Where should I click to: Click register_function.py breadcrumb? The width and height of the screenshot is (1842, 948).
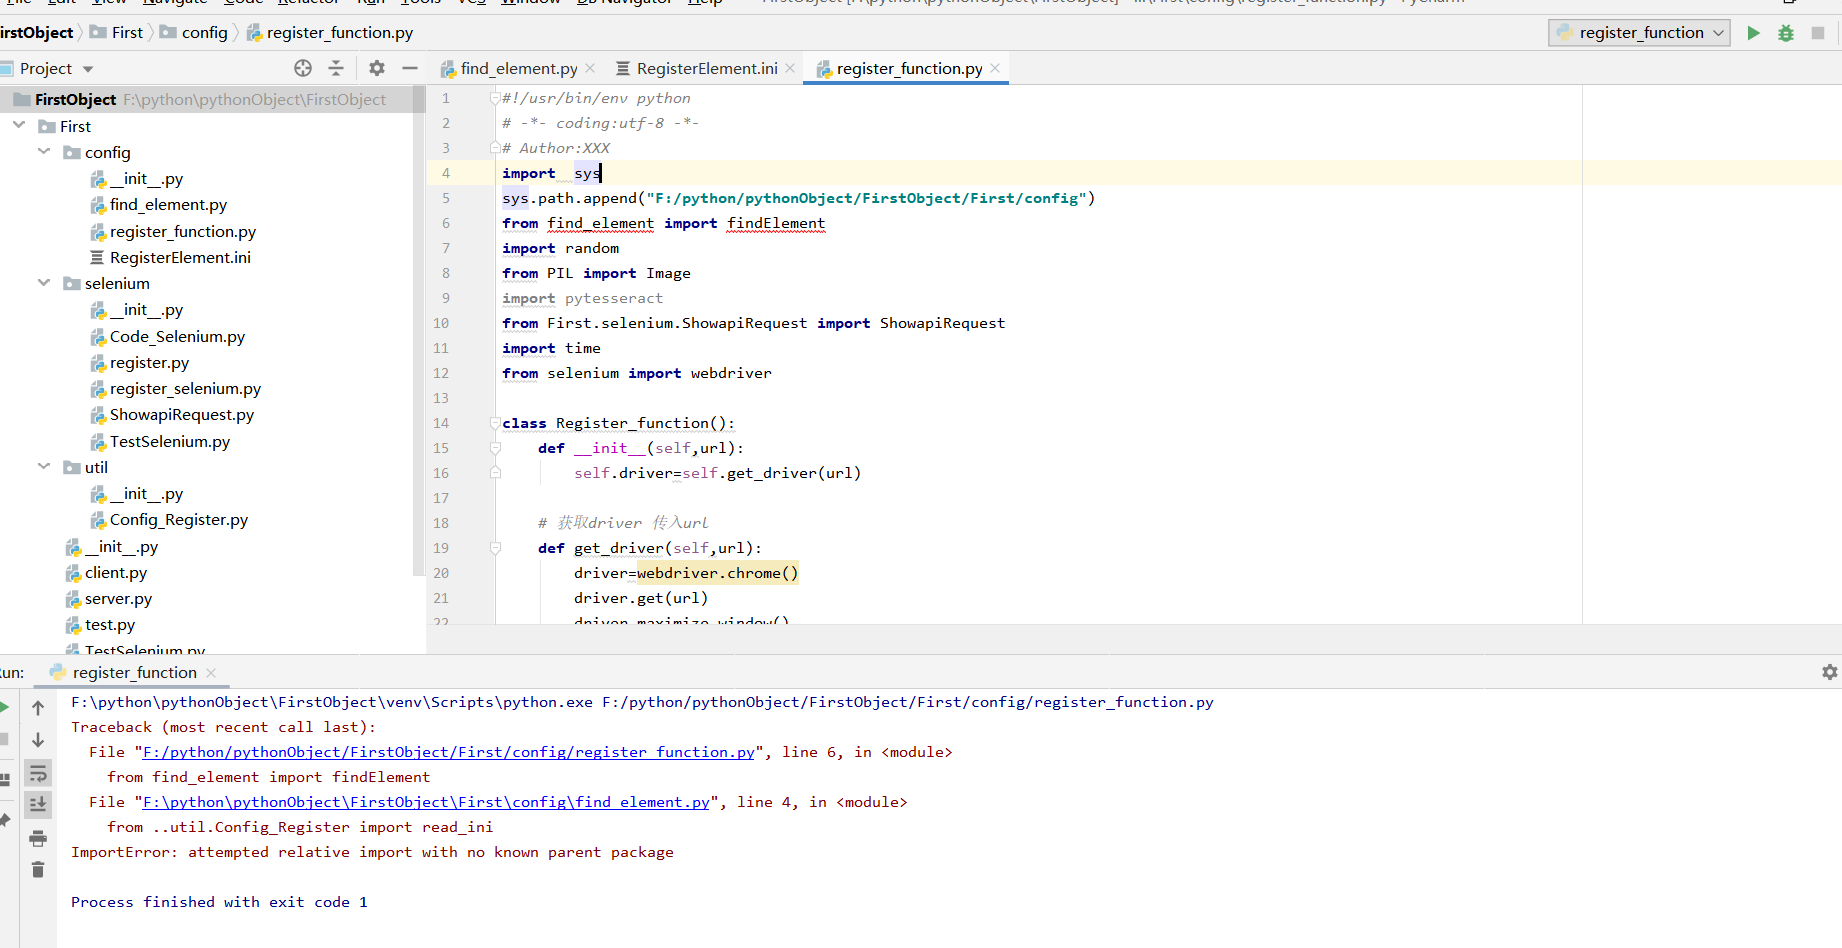pos(330,32)
